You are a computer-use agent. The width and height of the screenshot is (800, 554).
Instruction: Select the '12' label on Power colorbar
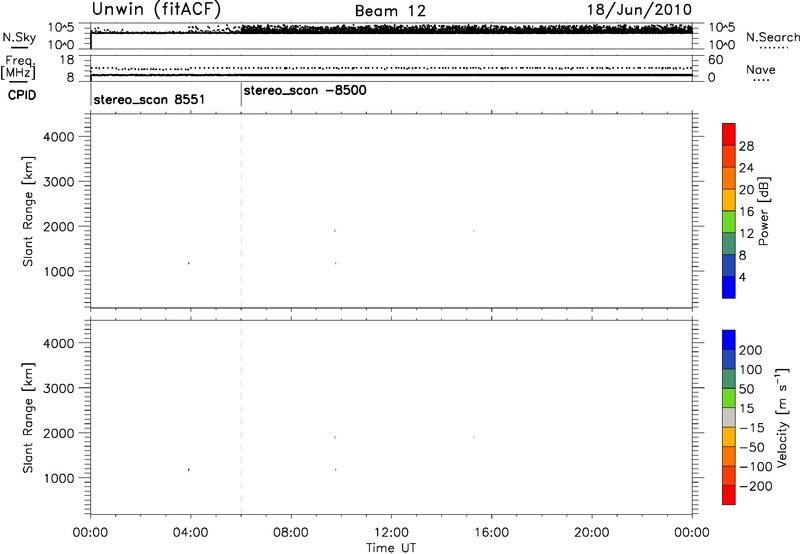tap(746, 234)
